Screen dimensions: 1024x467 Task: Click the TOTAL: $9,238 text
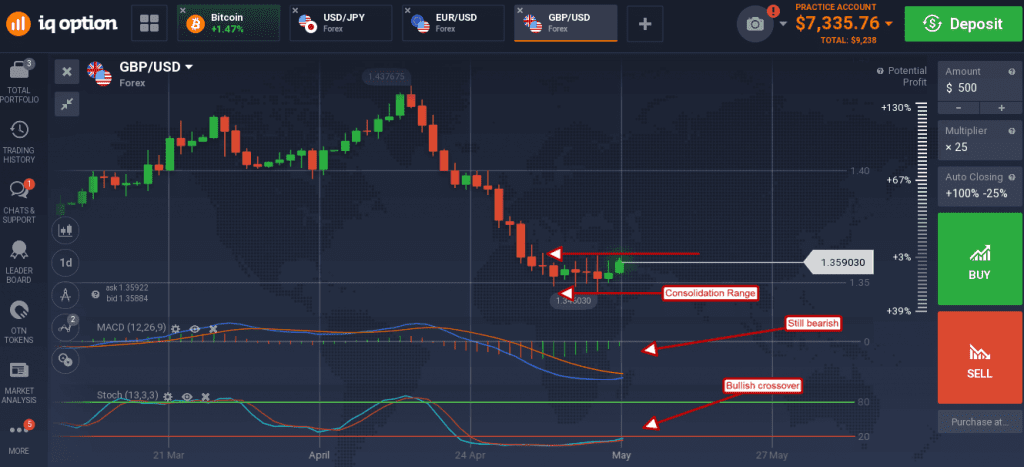click(848, 40)
